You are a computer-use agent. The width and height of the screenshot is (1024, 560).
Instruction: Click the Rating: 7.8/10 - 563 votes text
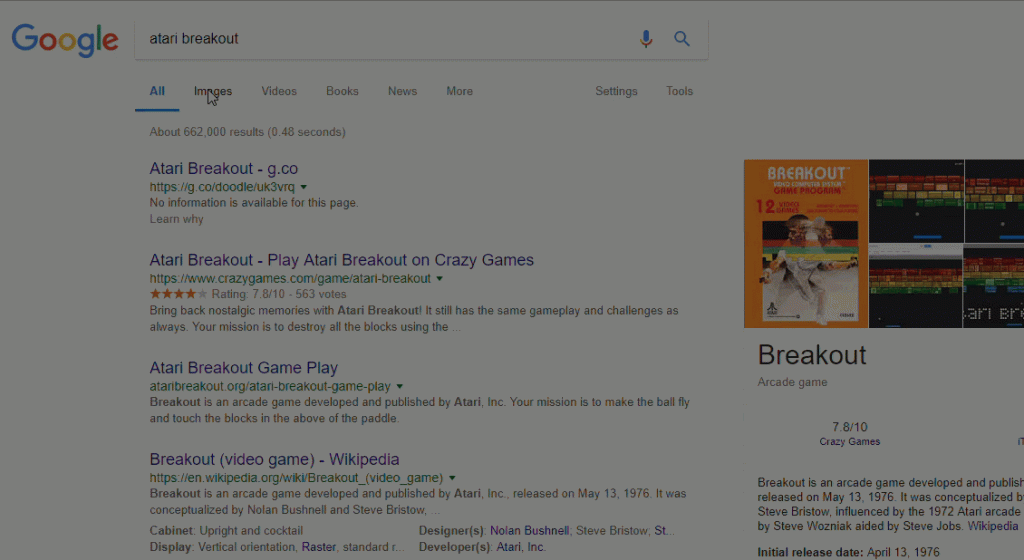click(x=279, y=294)
